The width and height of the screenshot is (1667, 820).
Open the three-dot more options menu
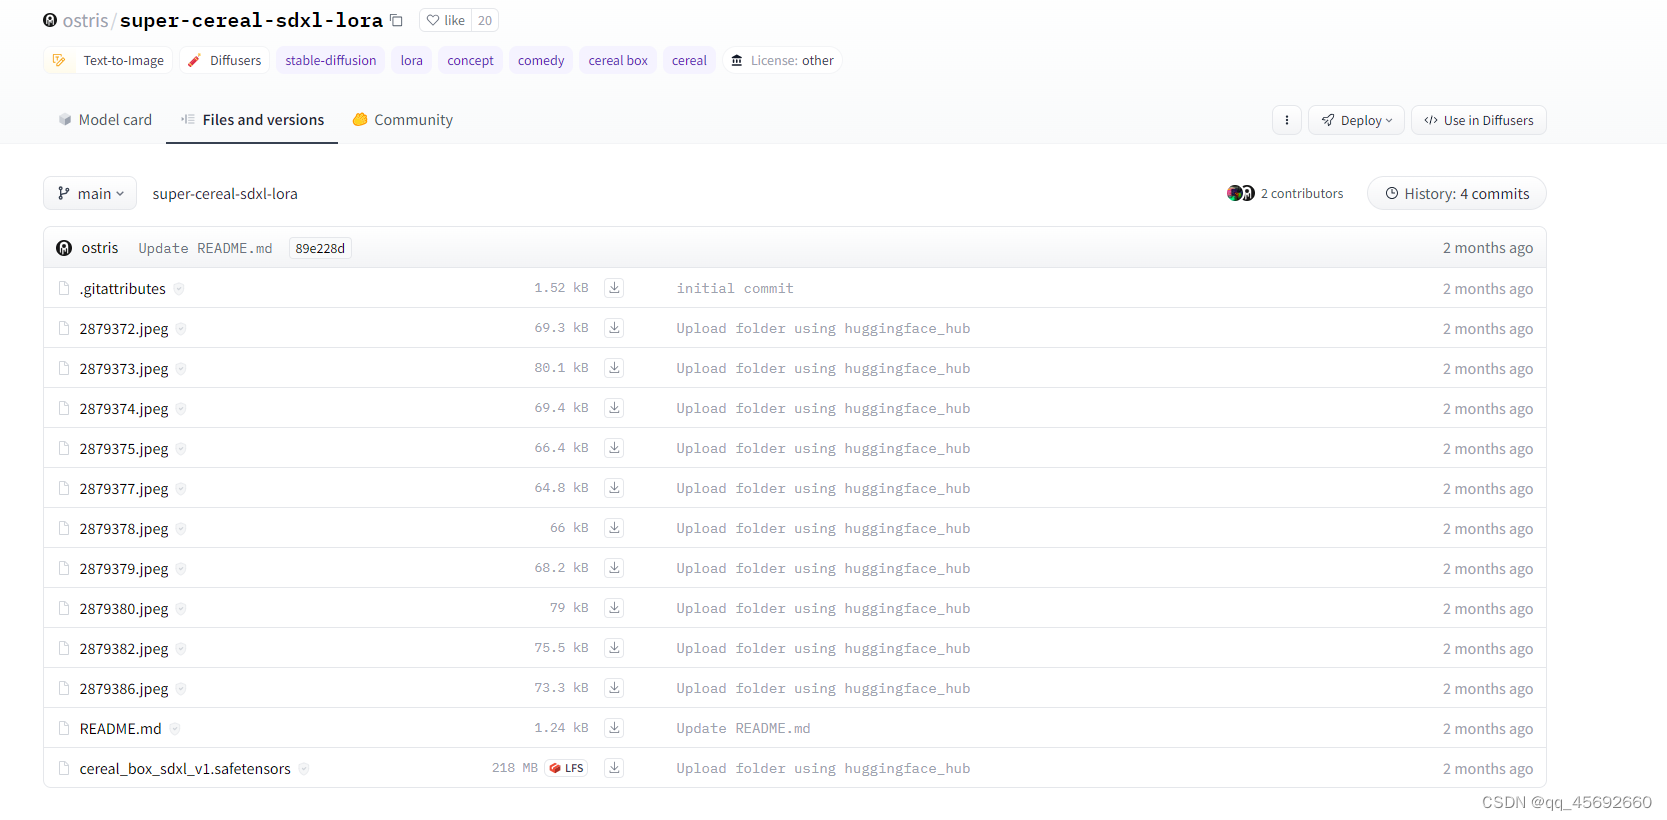tap(1286, 120)
